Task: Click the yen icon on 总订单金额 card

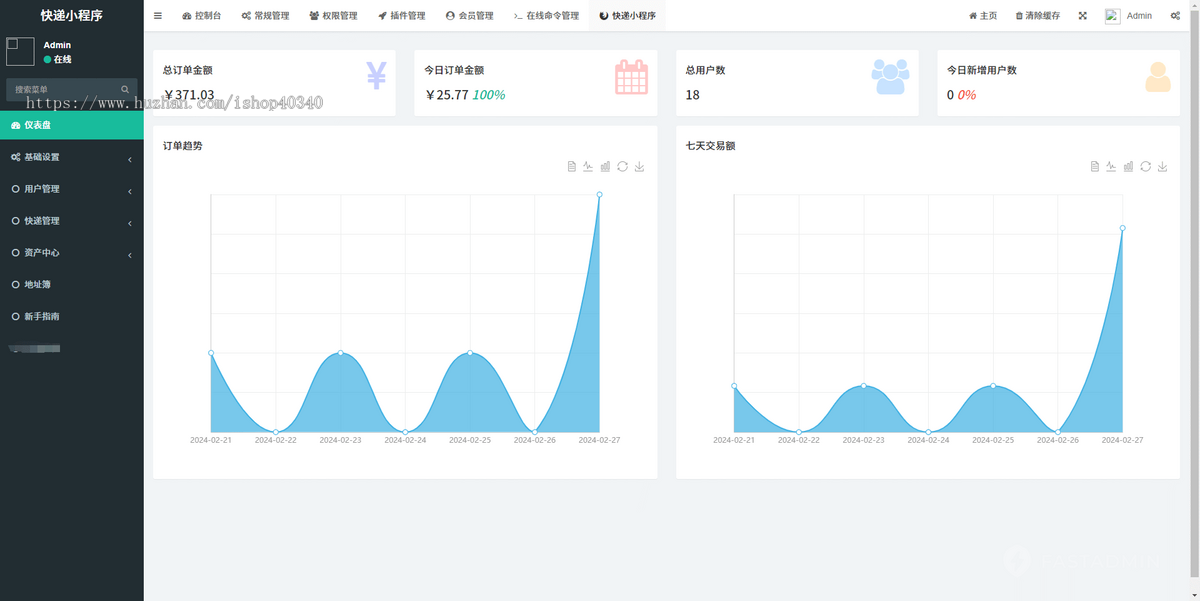Action: (376, 76)
